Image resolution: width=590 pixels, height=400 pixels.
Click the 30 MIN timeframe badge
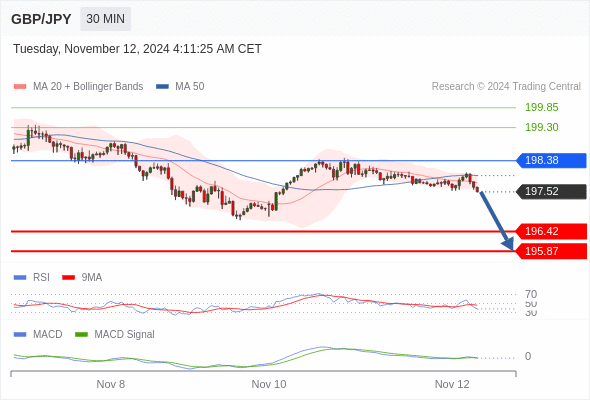[x=105, y=19]
